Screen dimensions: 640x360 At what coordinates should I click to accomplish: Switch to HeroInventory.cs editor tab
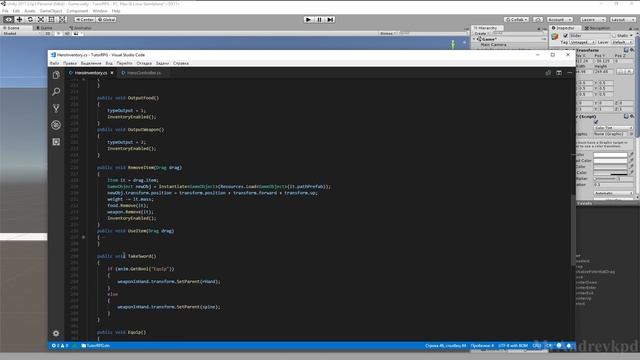pyautogui.click(x=91, y=73)
